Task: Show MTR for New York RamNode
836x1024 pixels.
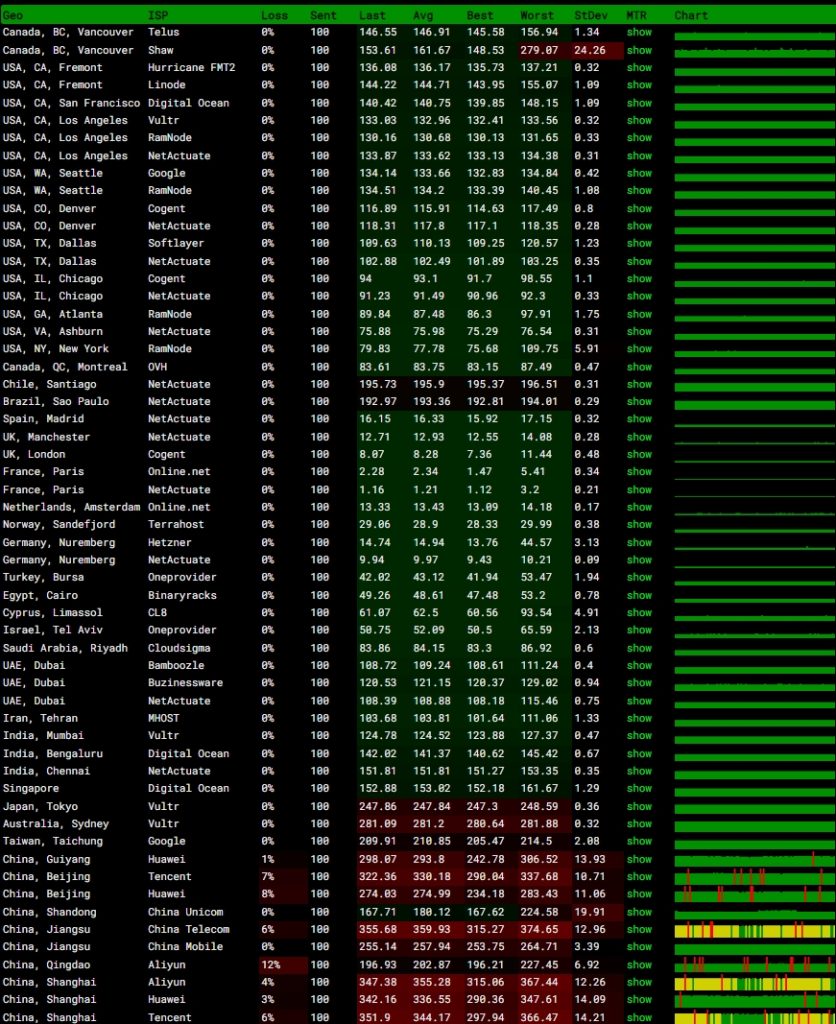Action: [639, 349]
